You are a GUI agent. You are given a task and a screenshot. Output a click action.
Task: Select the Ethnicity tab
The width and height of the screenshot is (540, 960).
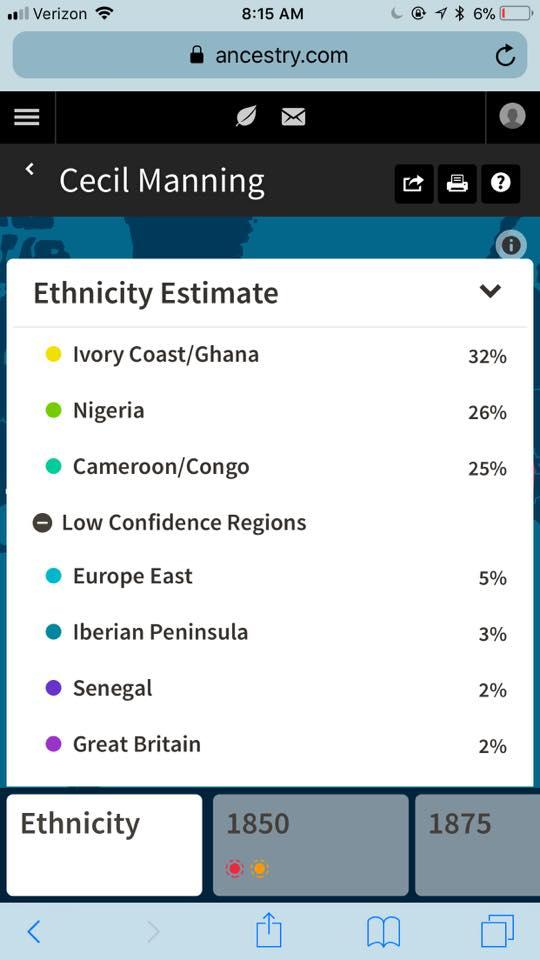104,845
